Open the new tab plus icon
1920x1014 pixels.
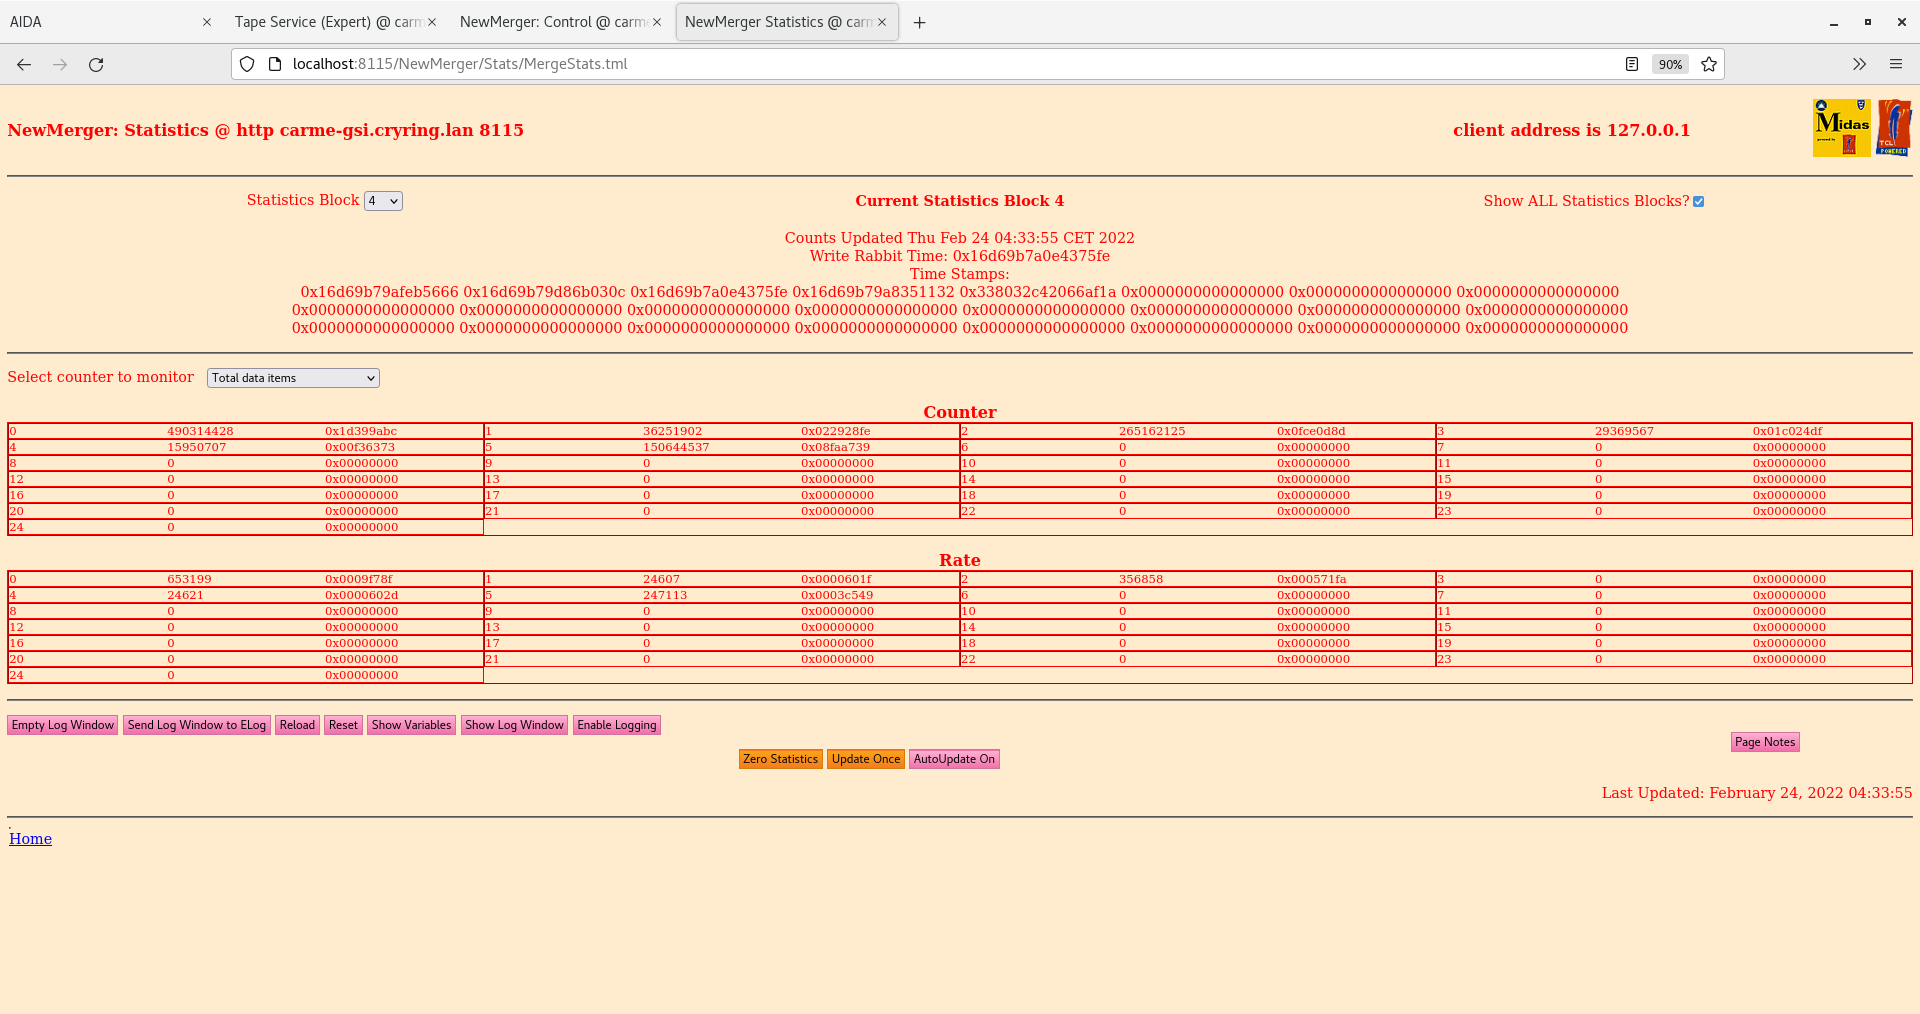tap(919, 22)
